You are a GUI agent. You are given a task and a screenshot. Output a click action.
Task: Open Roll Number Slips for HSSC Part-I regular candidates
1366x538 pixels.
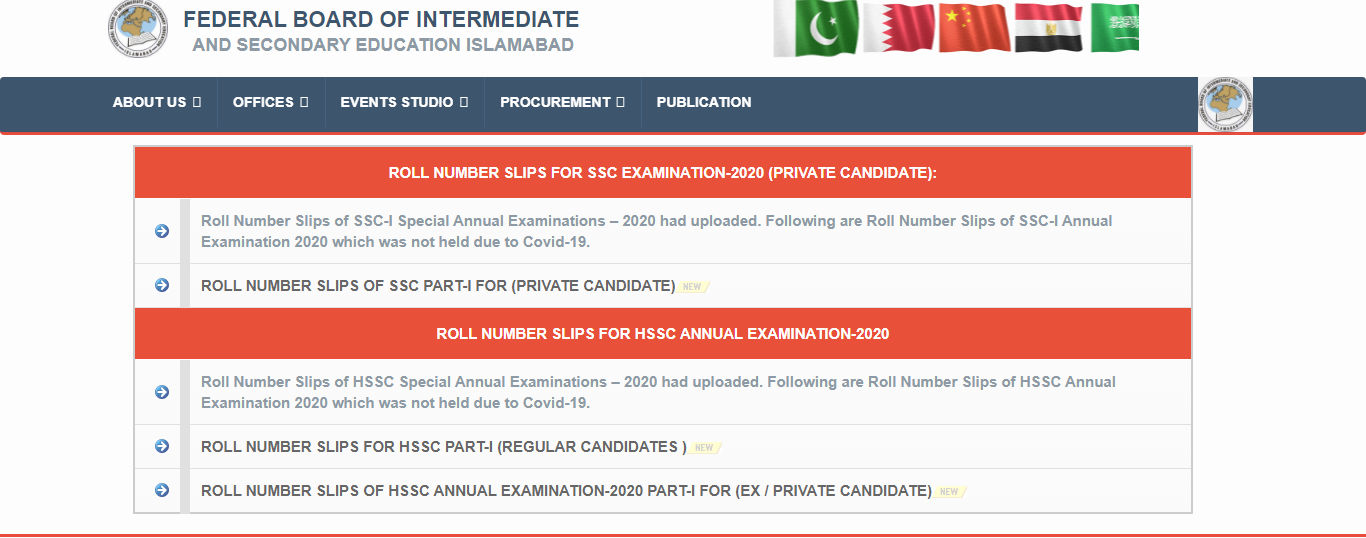click(444, 447)
